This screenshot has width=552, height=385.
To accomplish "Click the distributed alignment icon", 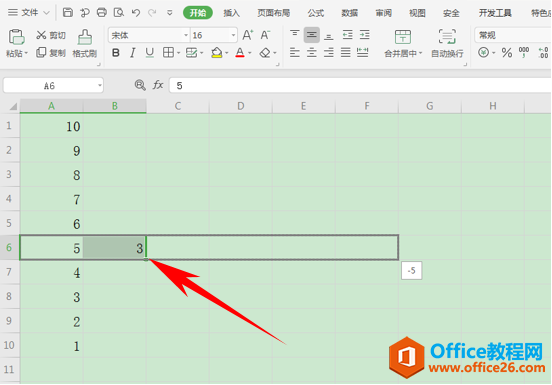I will coord(363,53).
